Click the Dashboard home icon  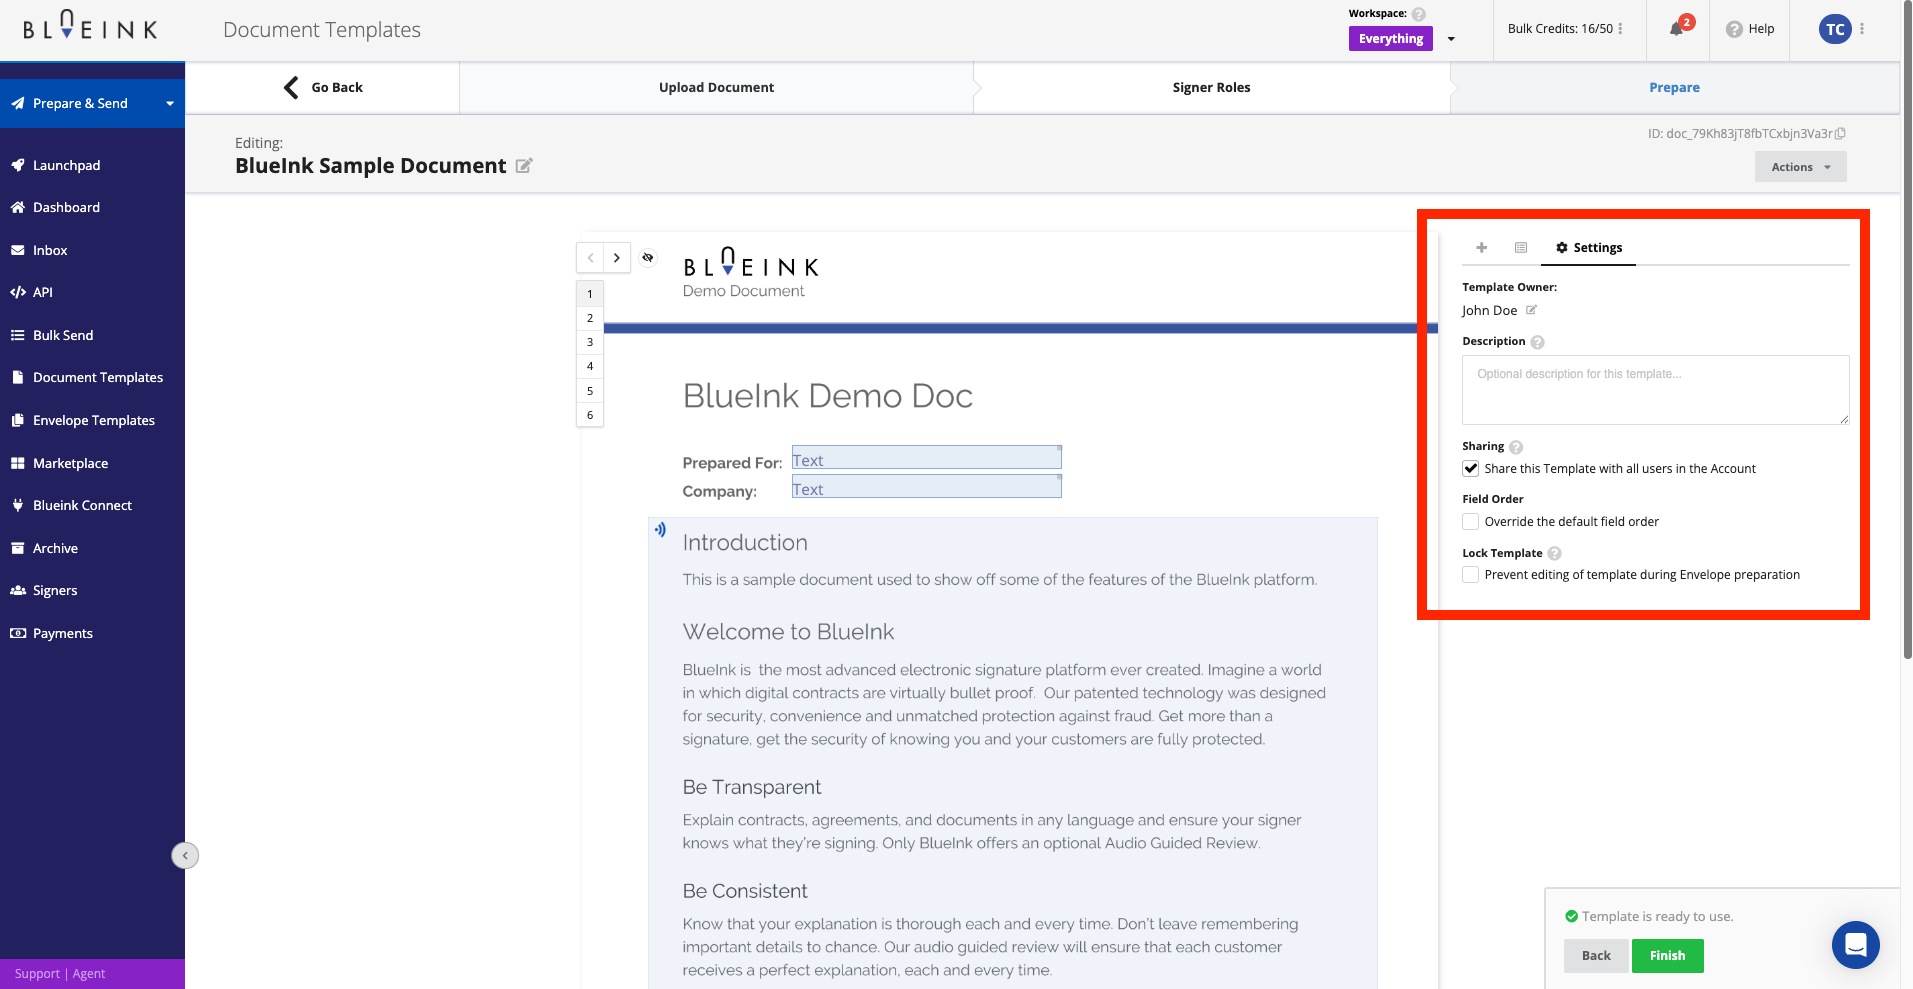(x=18, y=207)
